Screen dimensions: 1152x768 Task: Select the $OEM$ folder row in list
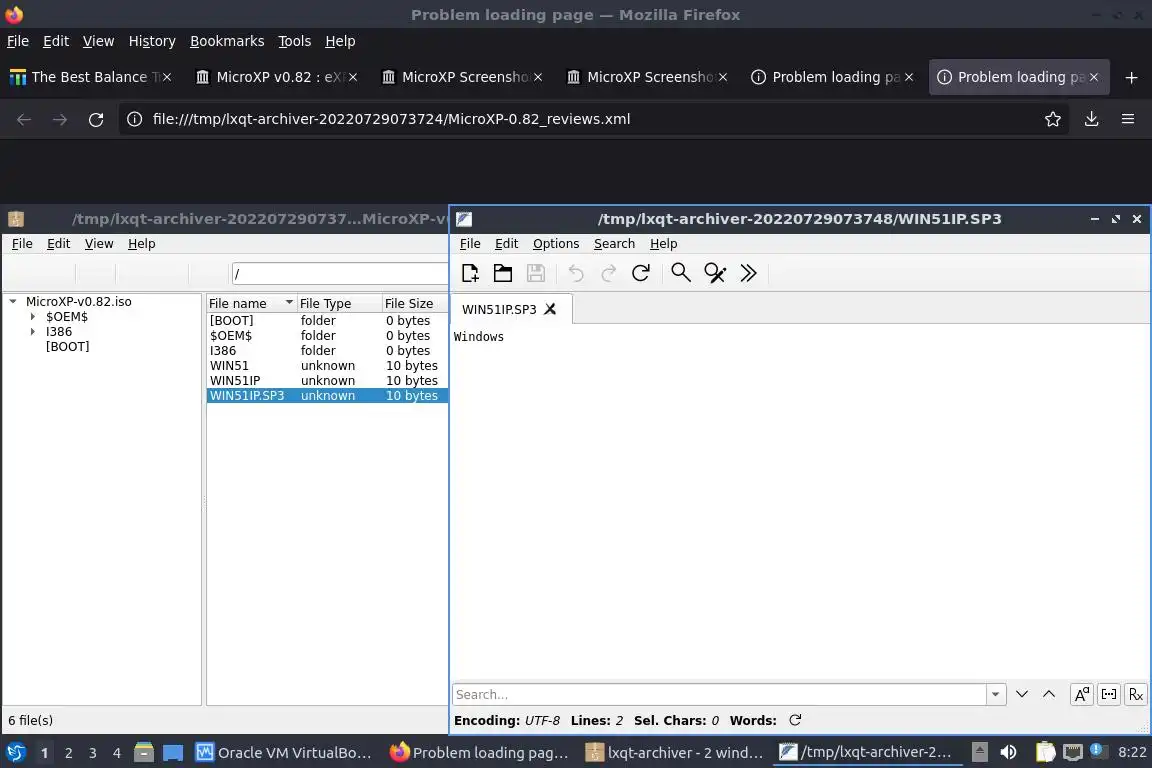pos(327,336)
